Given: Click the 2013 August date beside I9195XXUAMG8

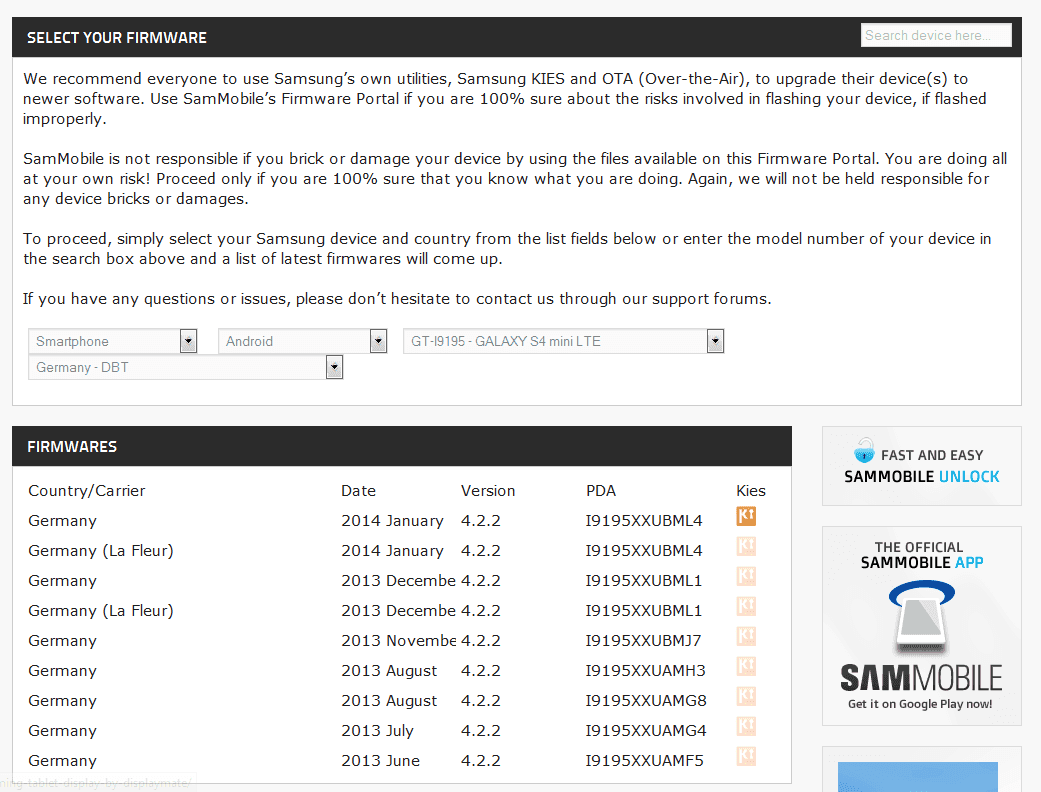Looking at the screenshot, I should [389, 700].
